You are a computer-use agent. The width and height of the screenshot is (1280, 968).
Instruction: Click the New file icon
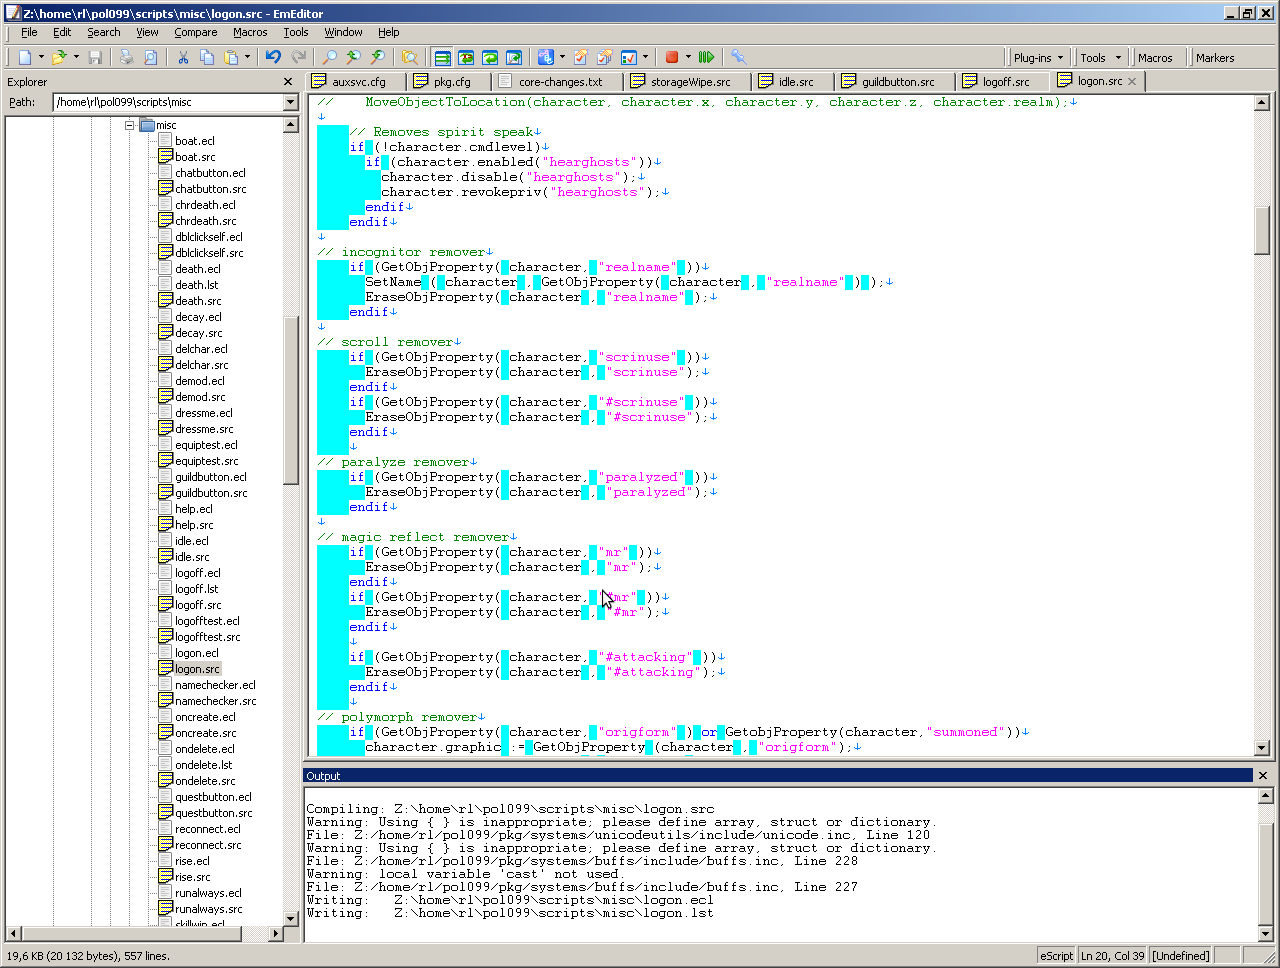point(25,57)
